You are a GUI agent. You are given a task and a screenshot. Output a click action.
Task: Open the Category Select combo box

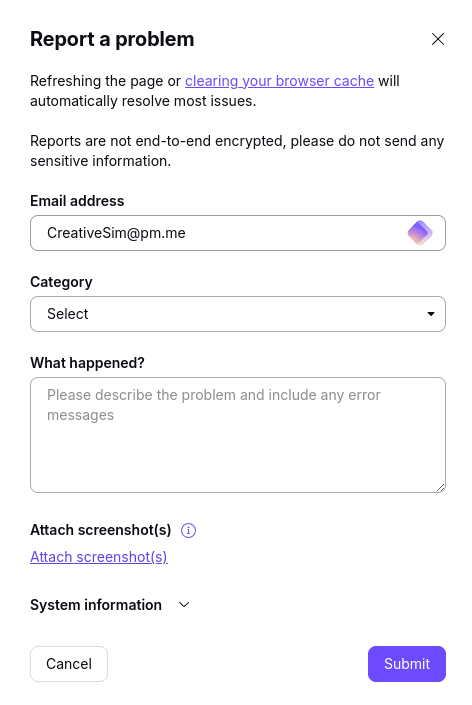pyautogui.click(x=238, y=314)
